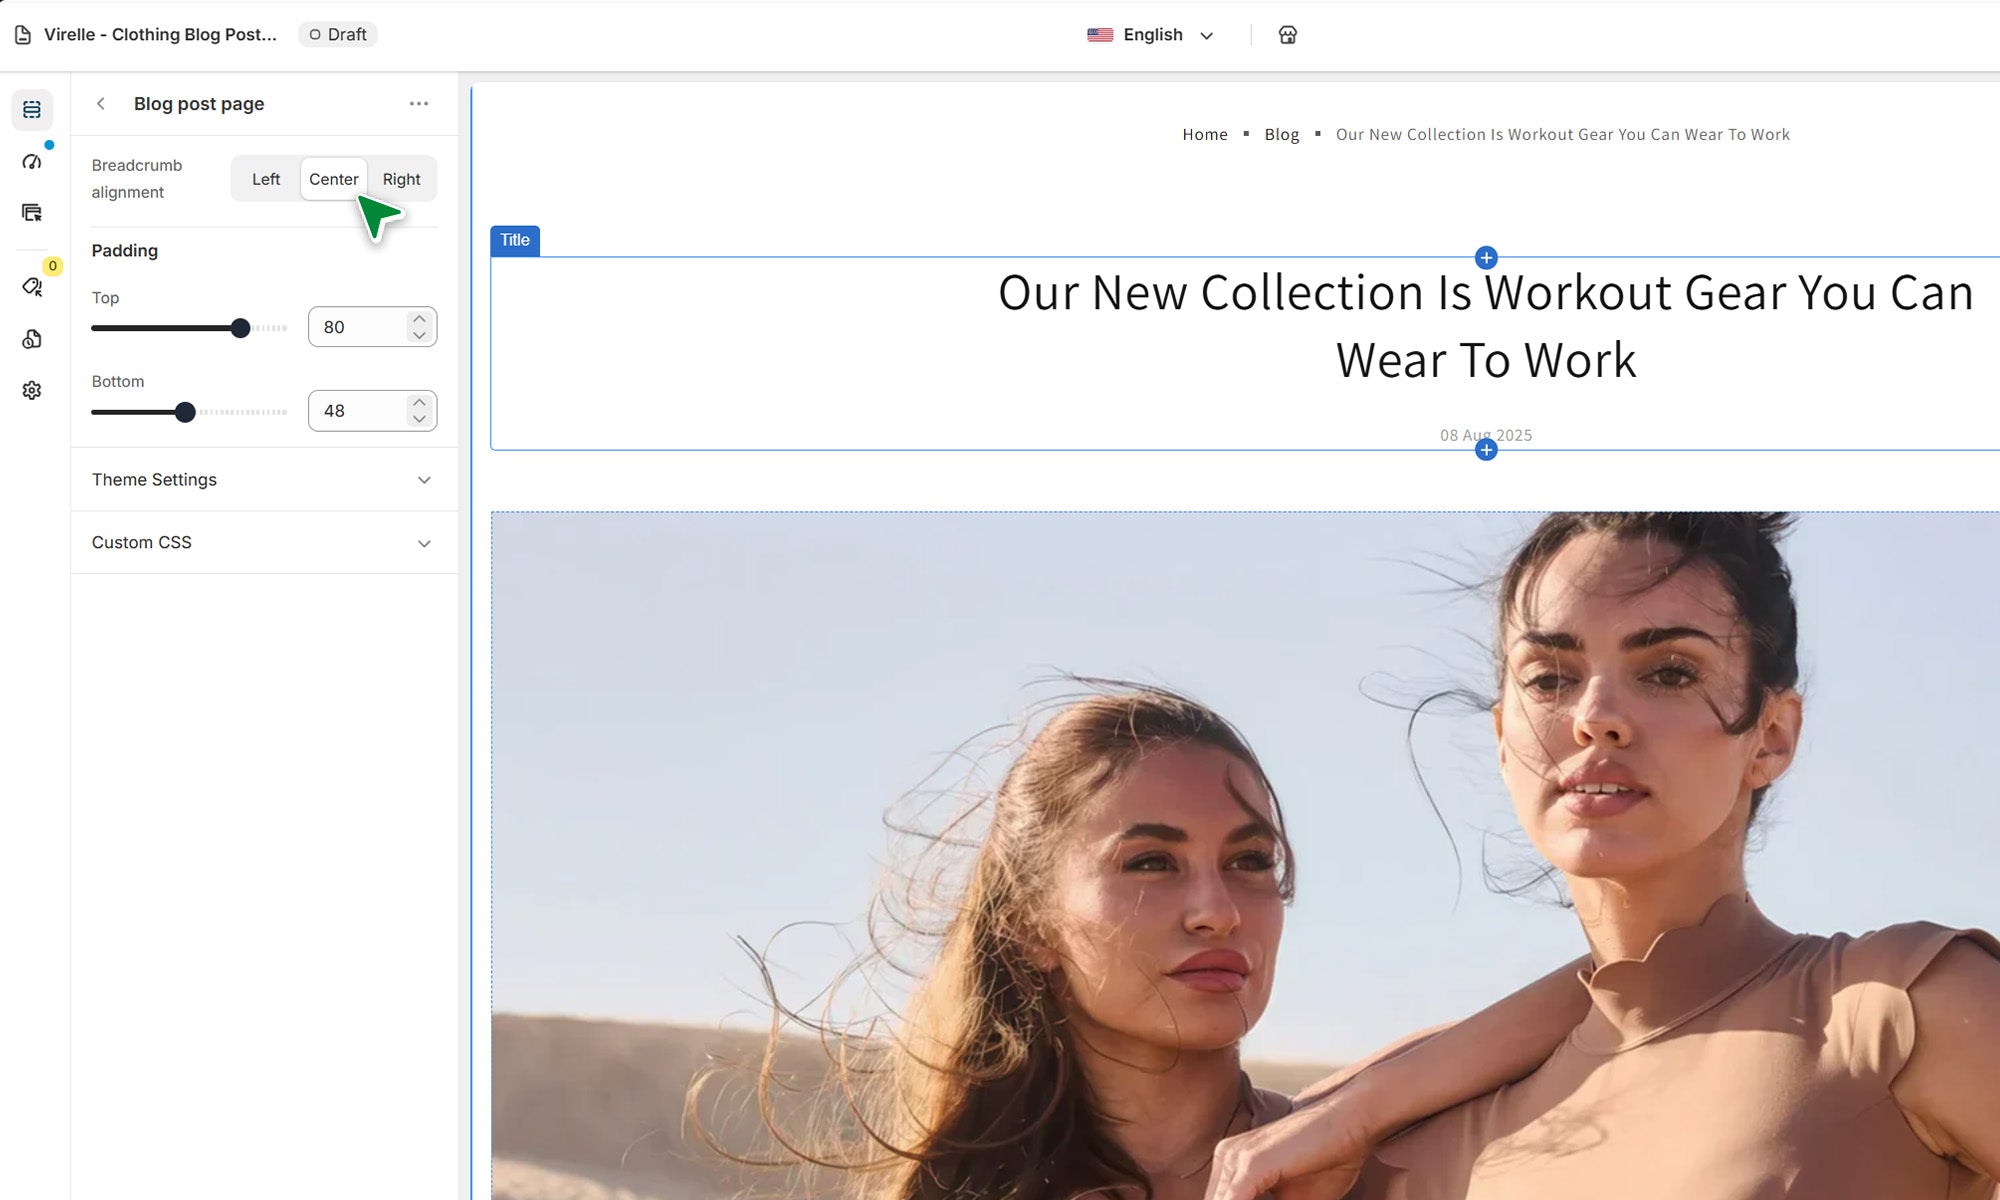Viewport: 2000px width, 1200px height.
Task: Click the Top padding slider handle
Action: click(240, 328)
